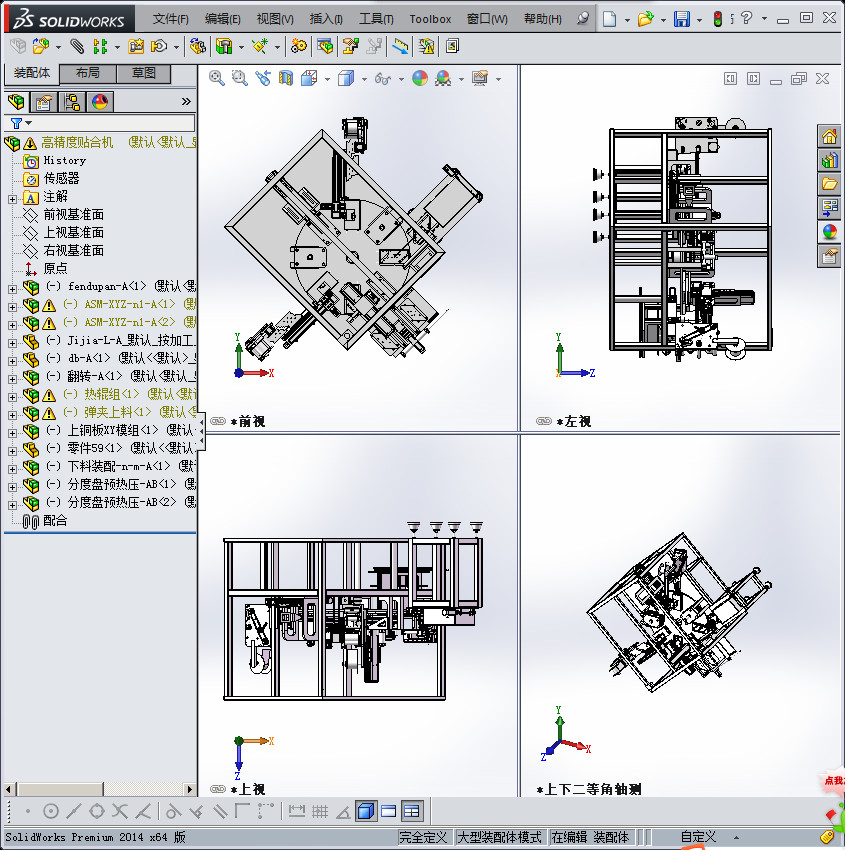Open the filter dropdown in the feature tree

29,123
